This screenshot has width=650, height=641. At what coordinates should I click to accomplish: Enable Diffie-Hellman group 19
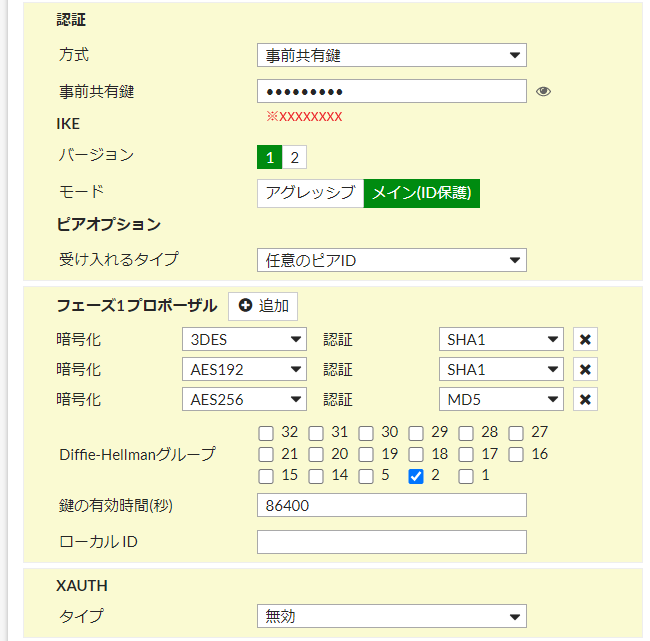366,455
